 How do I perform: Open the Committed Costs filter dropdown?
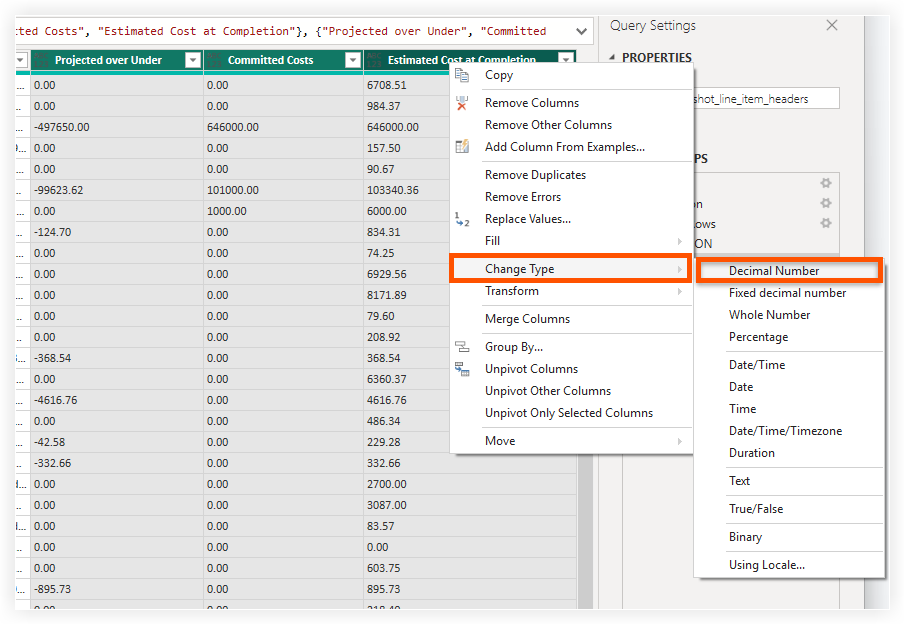pos(351,61)
